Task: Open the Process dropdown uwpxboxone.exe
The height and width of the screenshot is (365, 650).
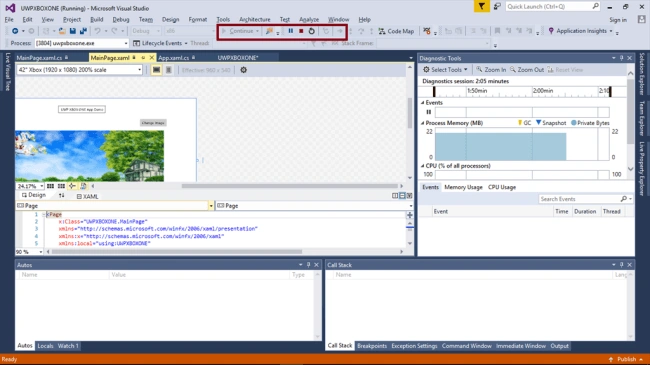Action: coord(82,43)
